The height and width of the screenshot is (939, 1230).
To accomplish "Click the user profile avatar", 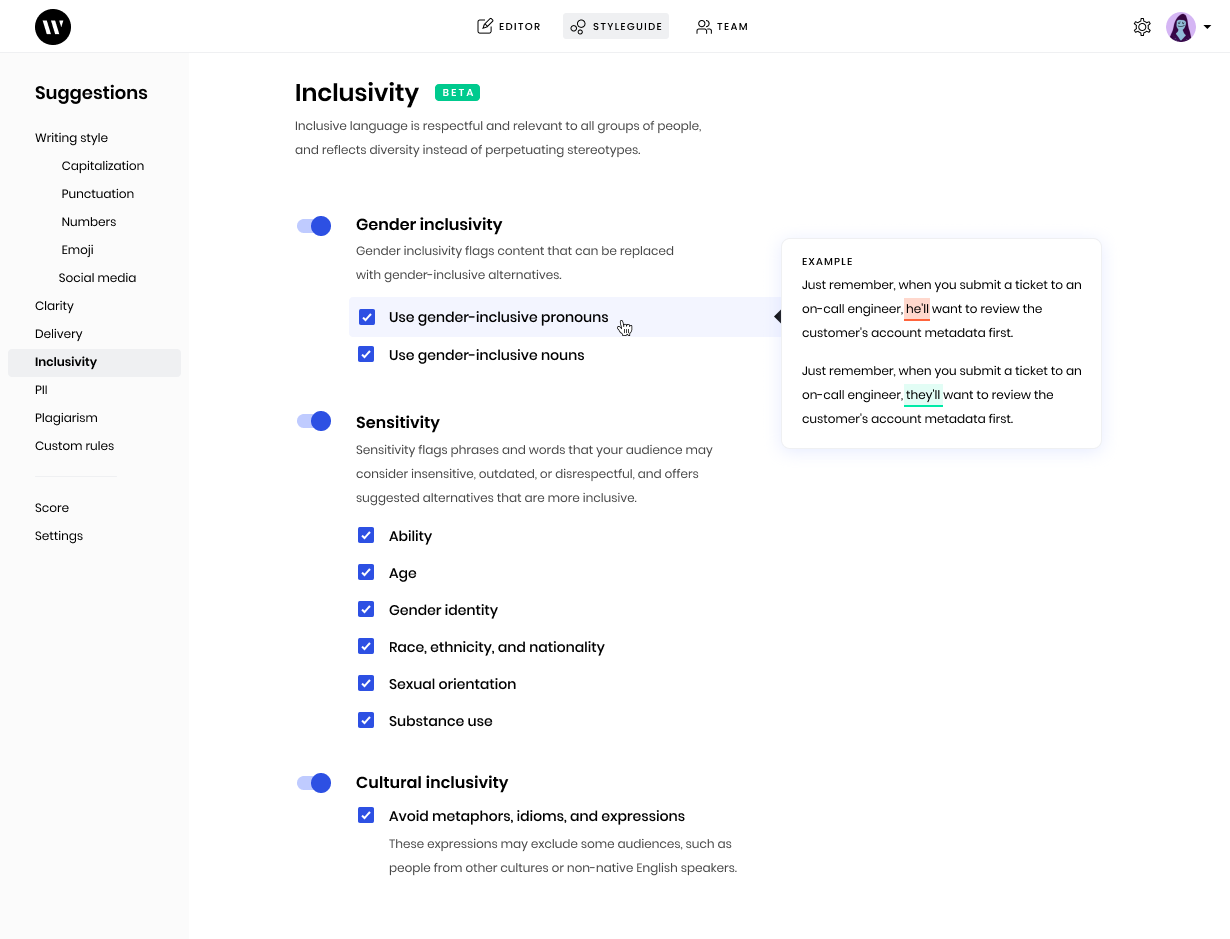I will [1181, 27].
